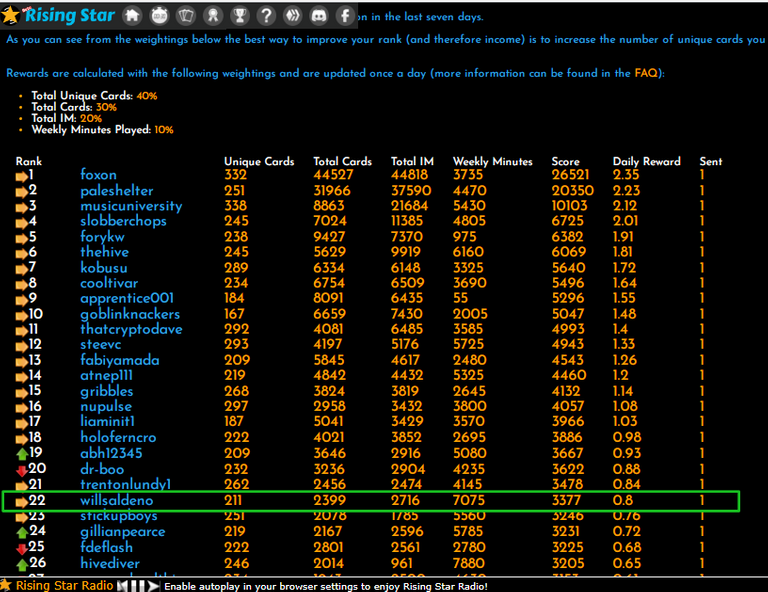Skip to next radio track
Viewport: 768px width, 592px height.
click(x=153, y=586)
